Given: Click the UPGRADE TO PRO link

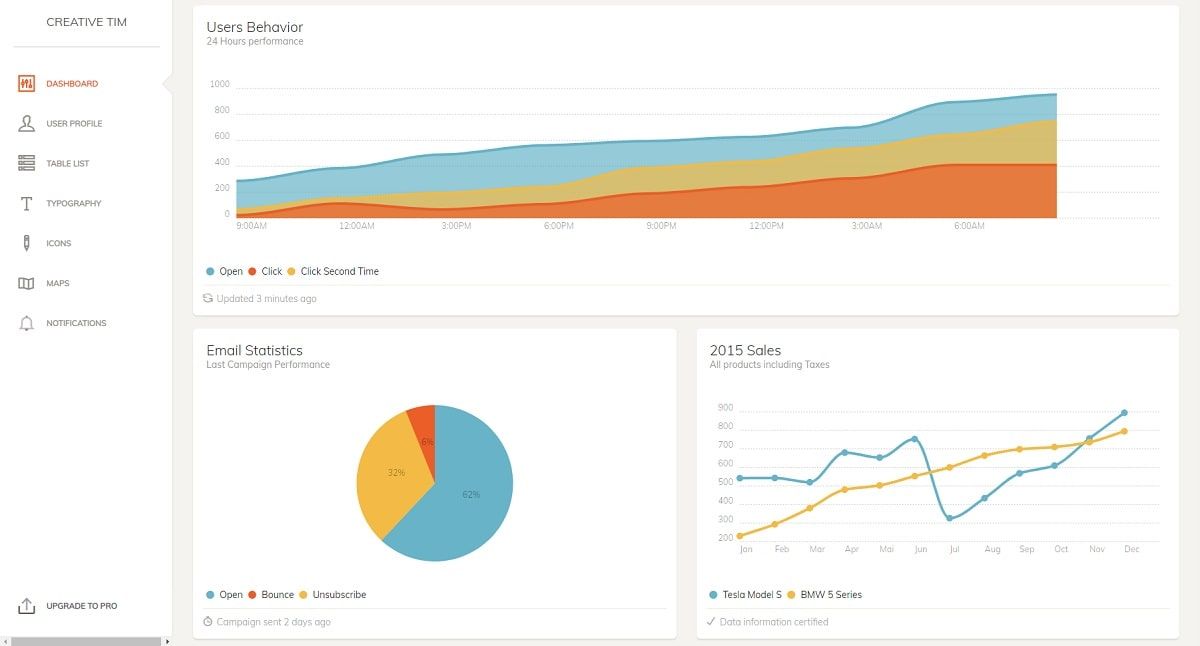Looking at the screenshot, I should coord(82,605).
